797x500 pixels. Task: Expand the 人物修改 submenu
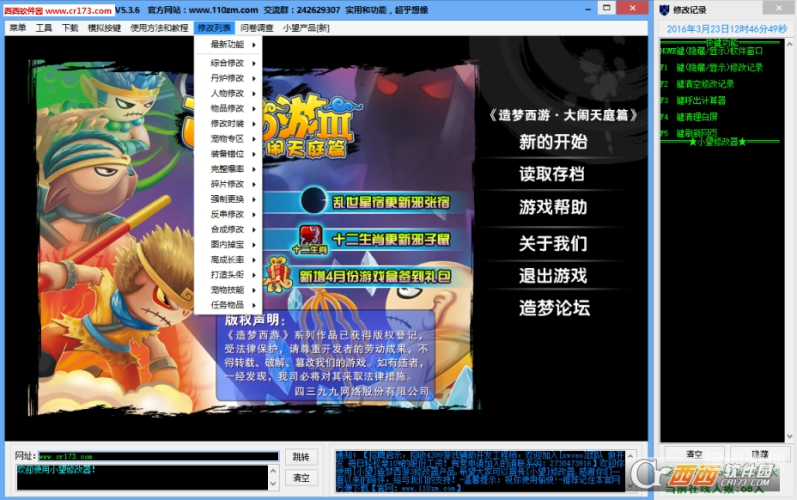click(228, 93)
